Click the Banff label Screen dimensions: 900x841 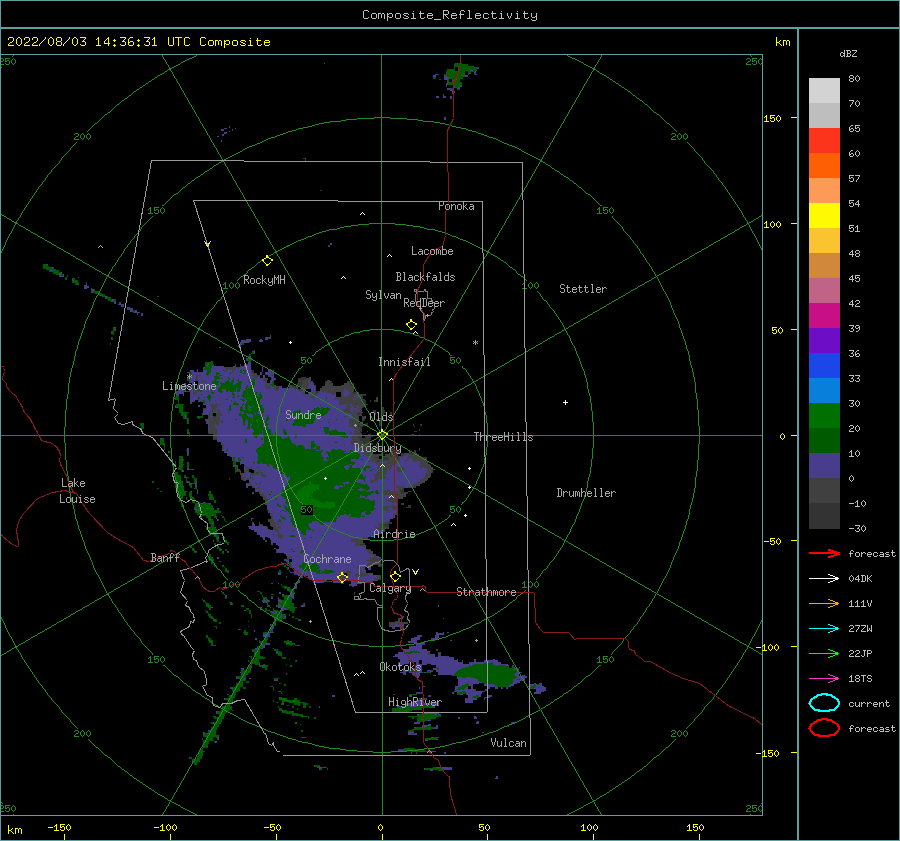tap(165, 557)
